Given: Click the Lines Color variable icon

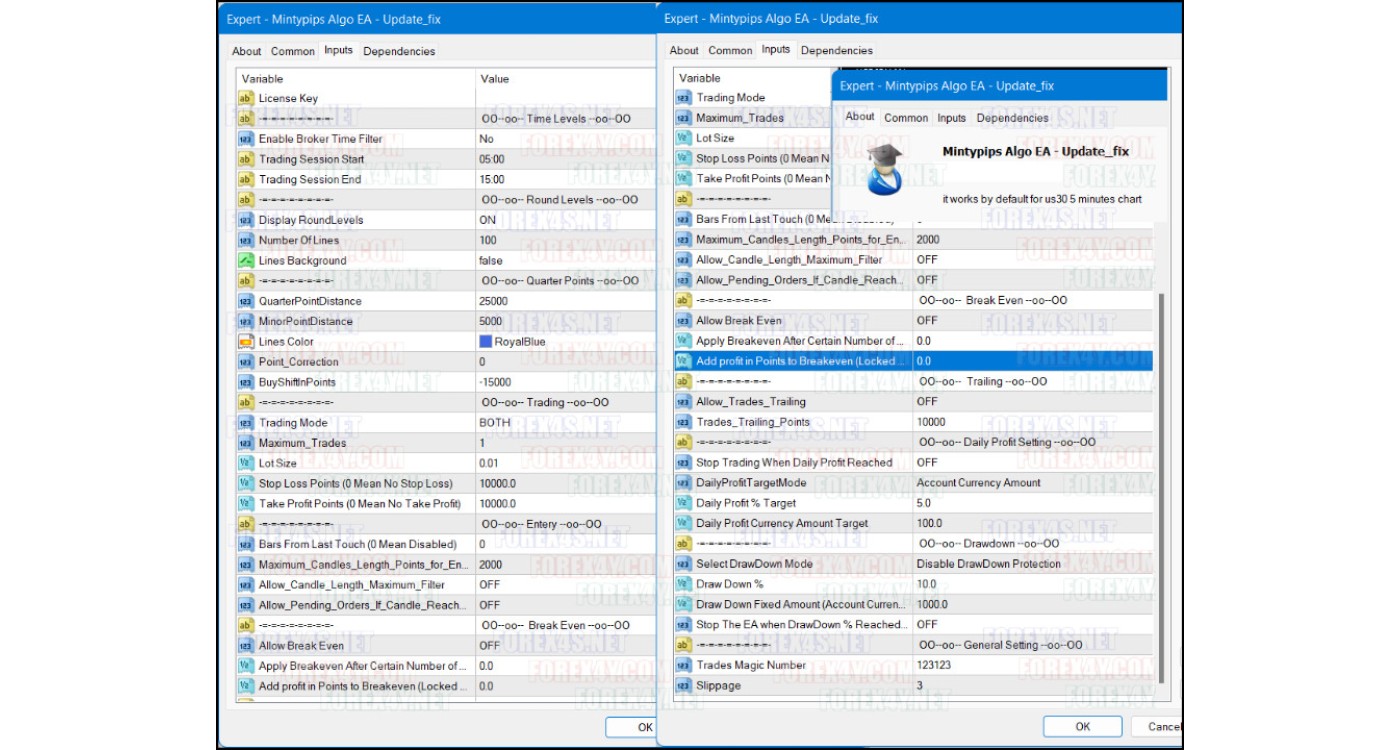Looking at the screenshot, I should [x=246, y=342].
